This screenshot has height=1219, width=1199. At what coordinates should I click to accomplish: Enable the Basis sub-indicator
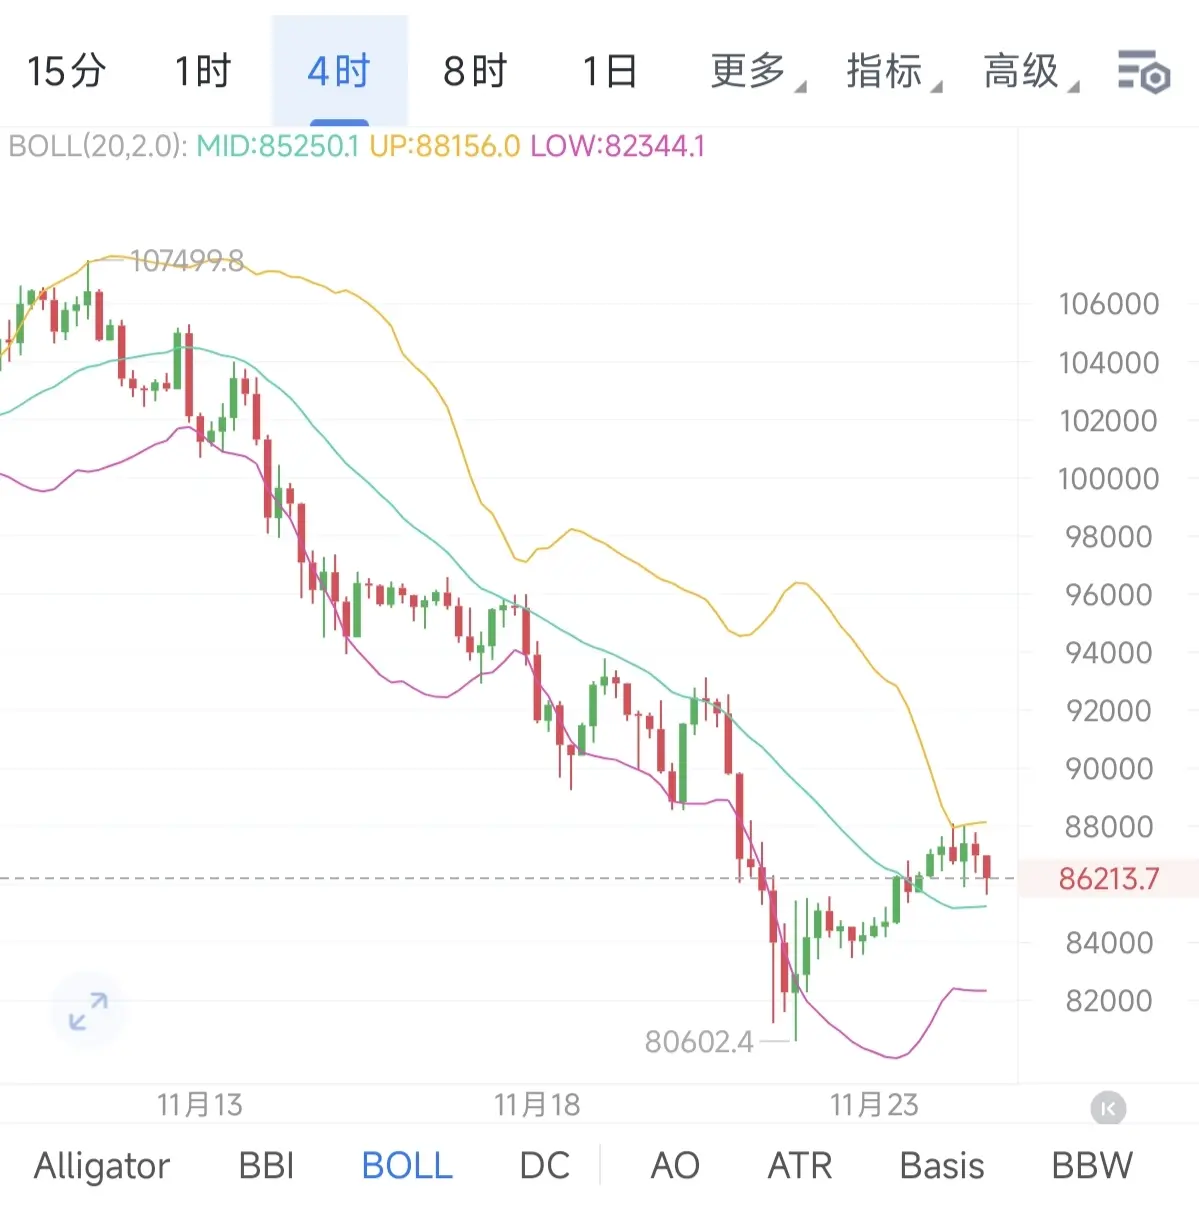pyautogui.click(x=942, y=1166)
